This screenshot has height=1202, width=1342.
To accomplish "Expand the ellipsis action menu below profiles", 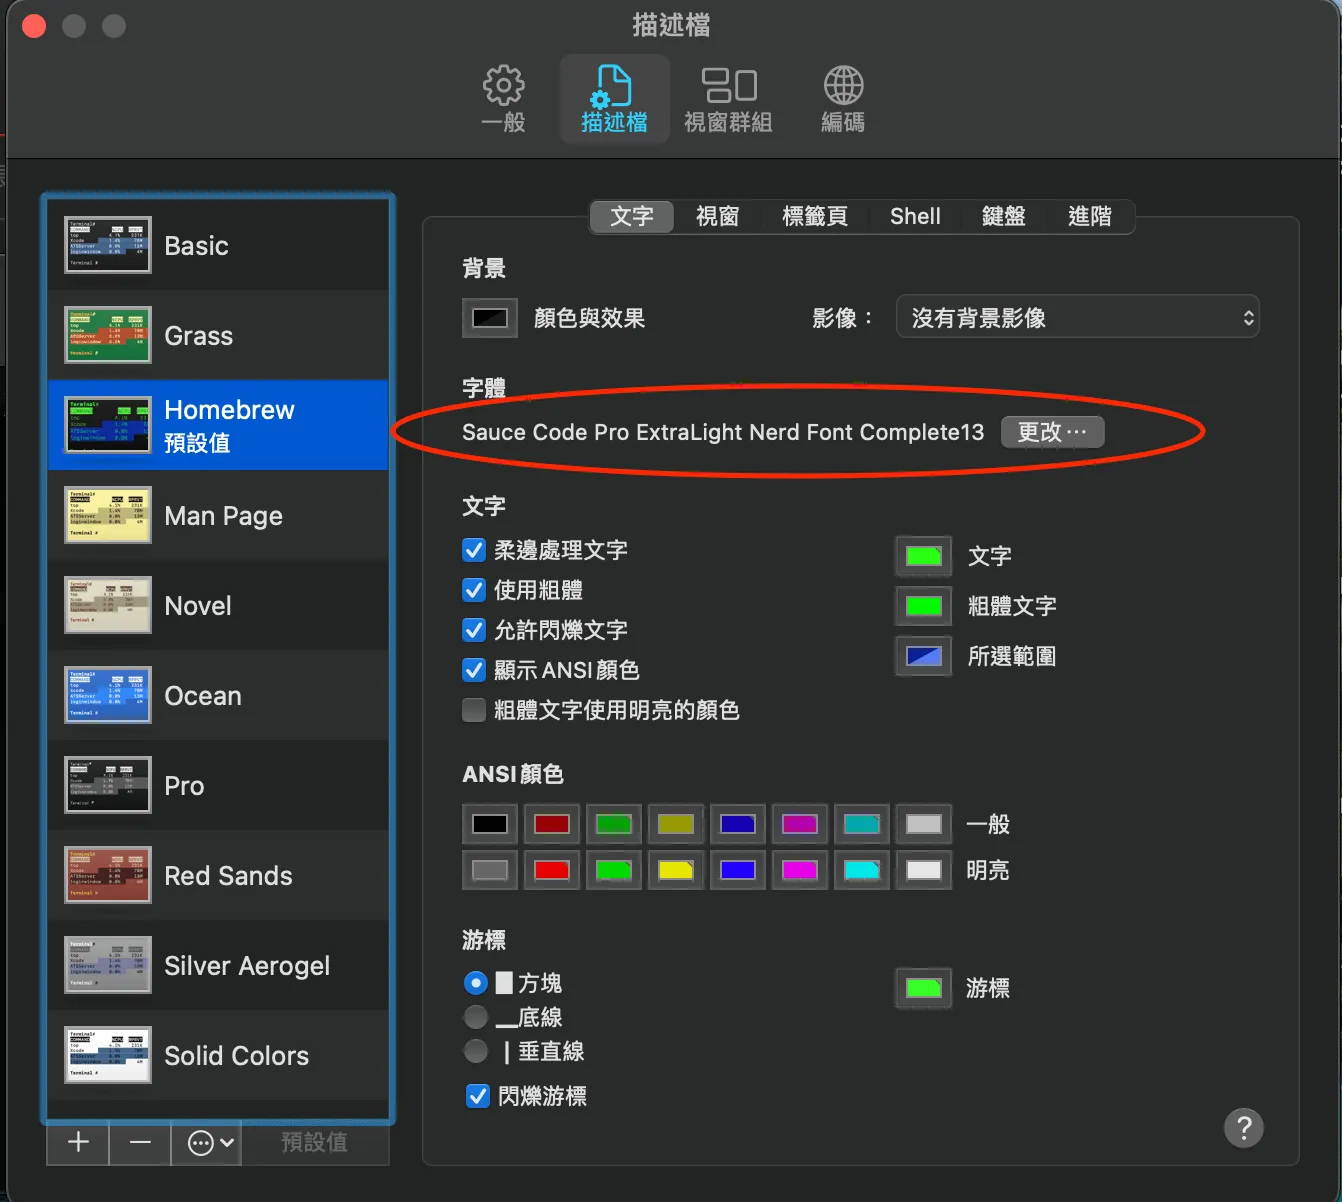I will [211, 1142].
